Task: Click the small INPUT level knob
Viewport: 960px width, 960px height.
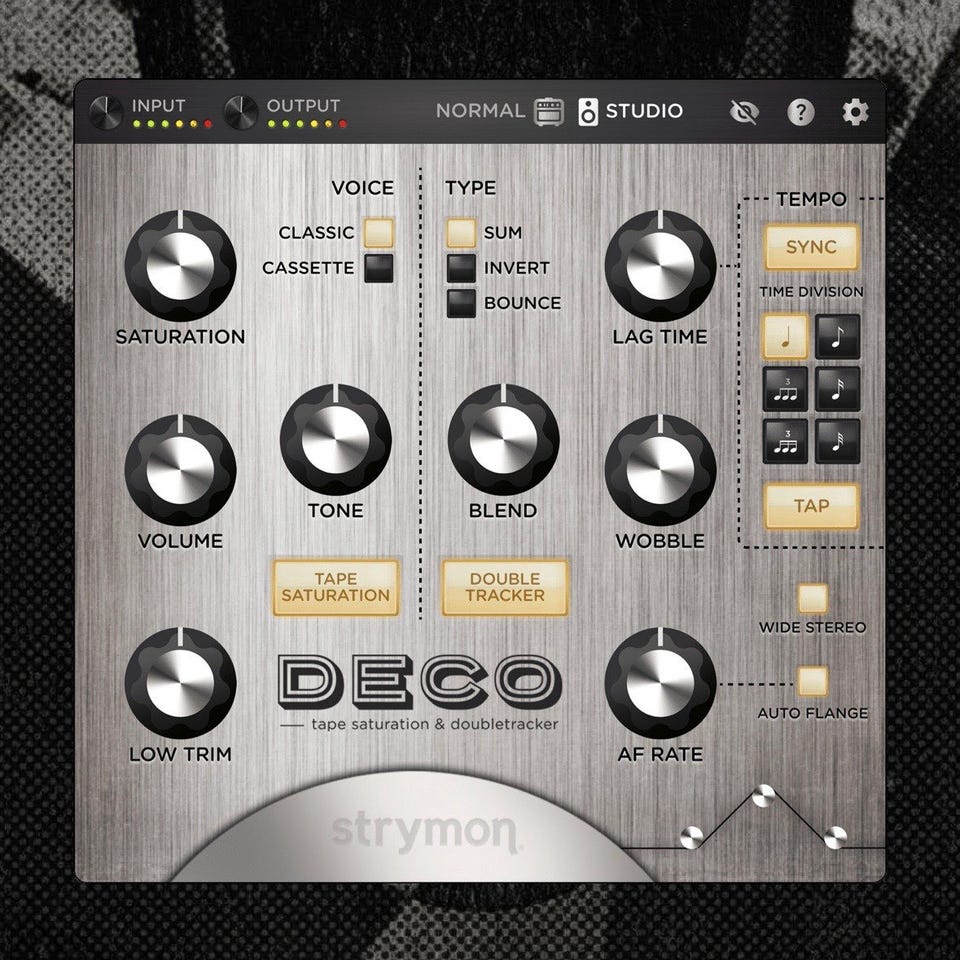Action: point(106,113)
